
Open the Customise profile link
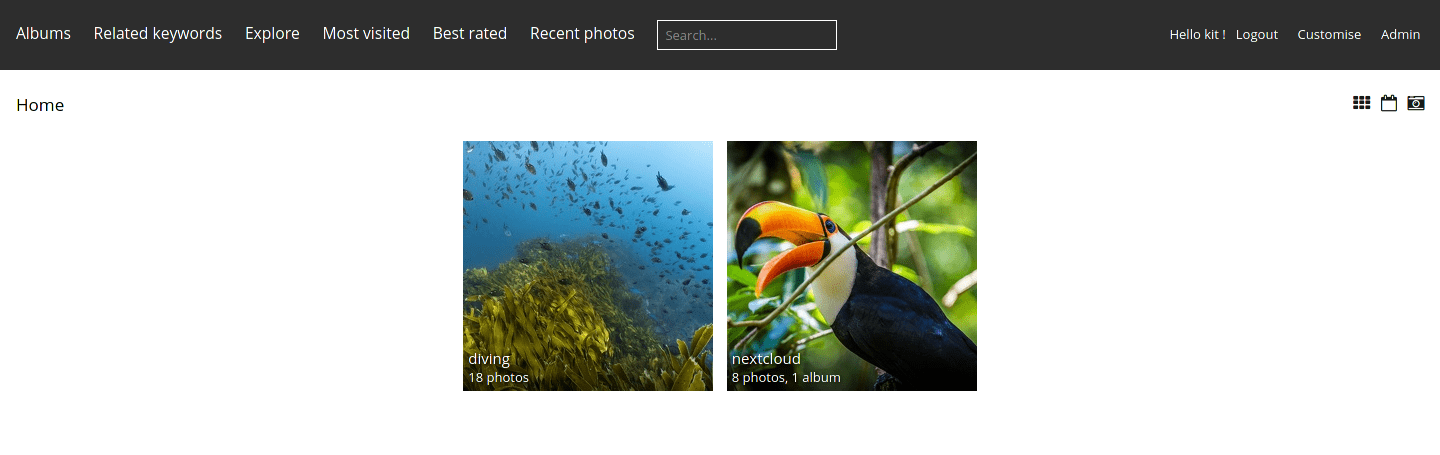click(1329, 34)
